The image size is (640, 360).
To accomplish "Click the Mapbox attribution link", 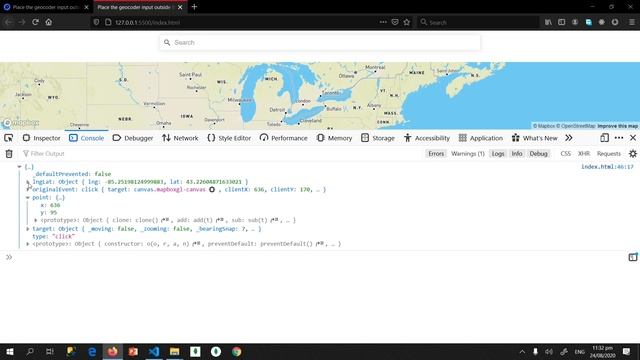I will click(x=544, y=126).
